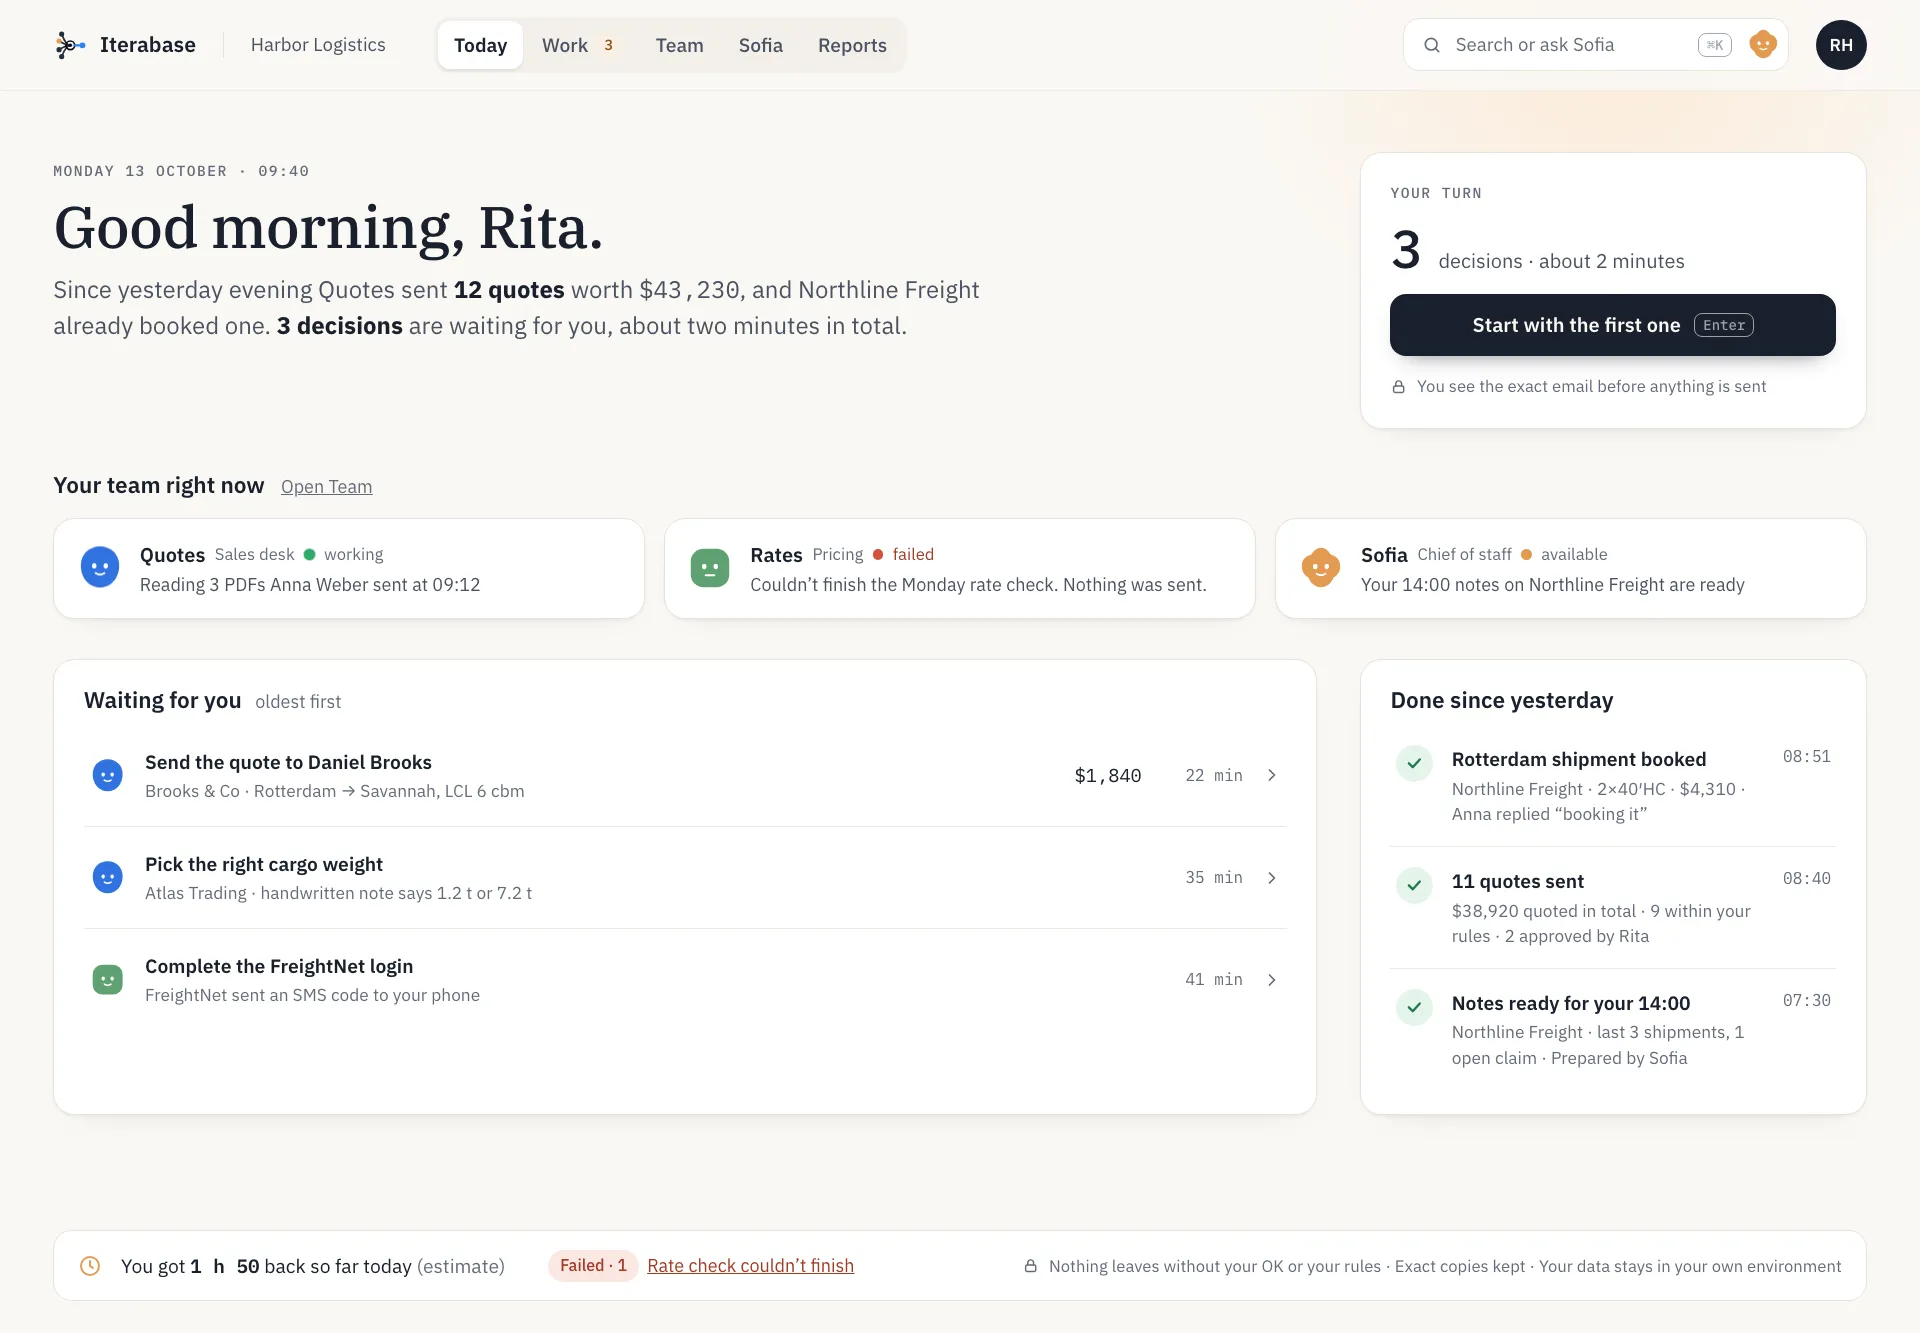Click the 11 quotes sent entry title

(1518, 882)
